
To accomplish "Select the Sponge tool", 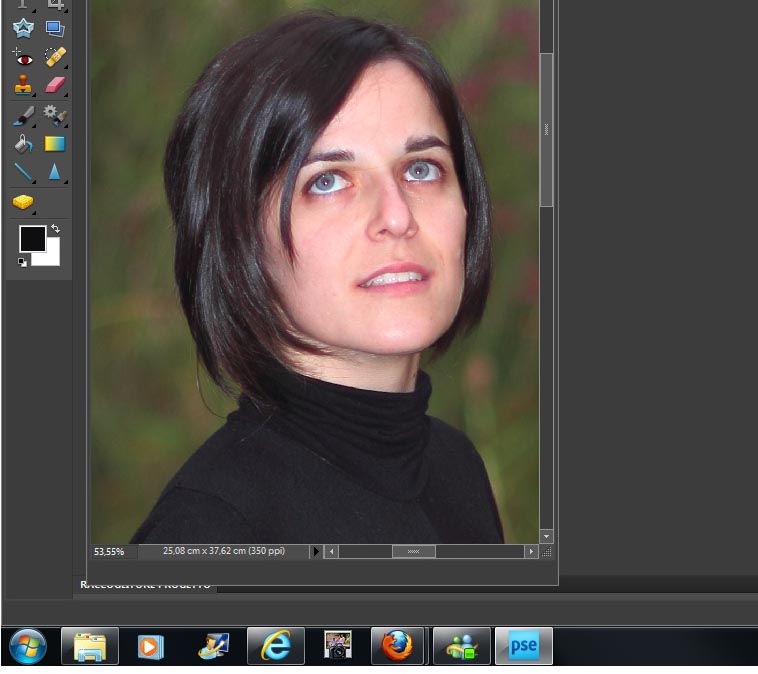I will 23,202.
